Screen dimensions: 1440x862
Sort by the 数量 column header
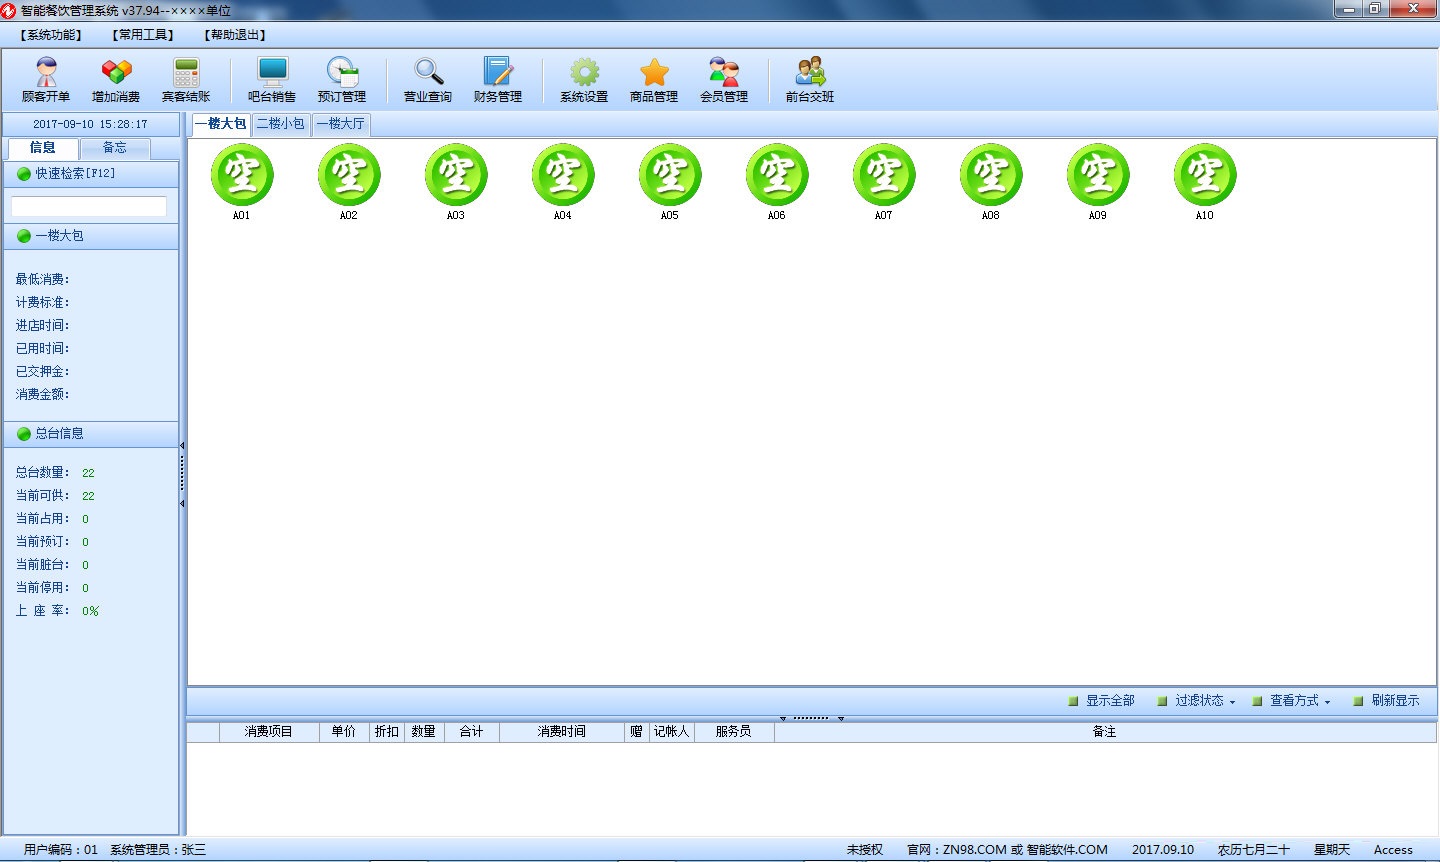pyautogui.click(x=424, y=732)
